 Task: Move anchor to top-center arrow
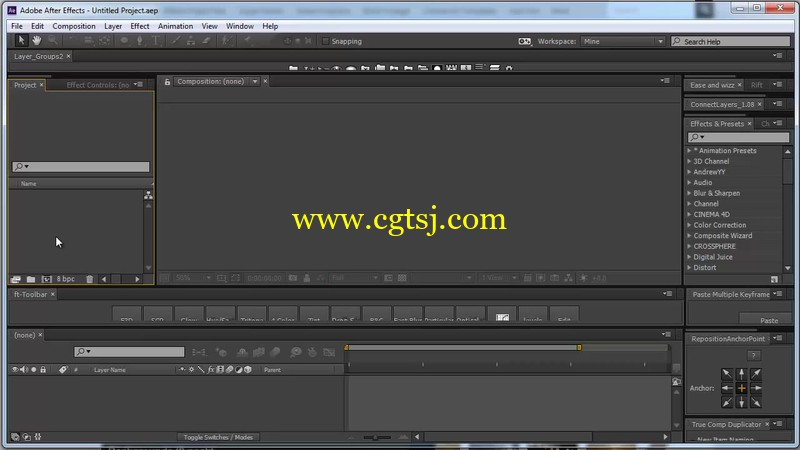point(741,373)
